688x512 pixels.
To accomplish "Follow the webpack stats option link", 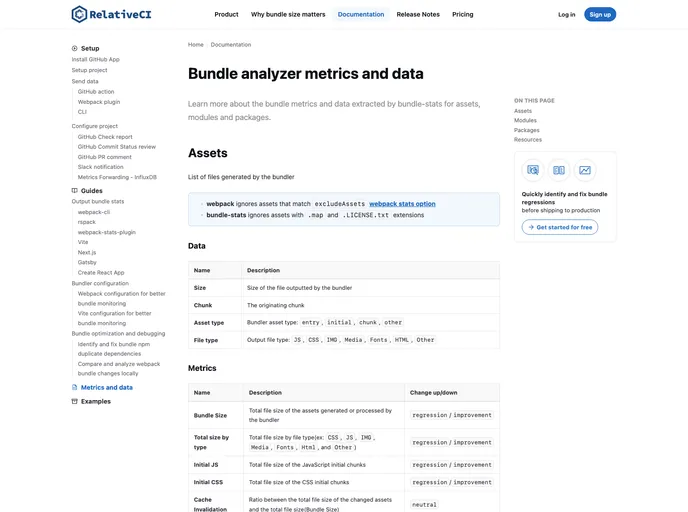I will tap(402, 204).
